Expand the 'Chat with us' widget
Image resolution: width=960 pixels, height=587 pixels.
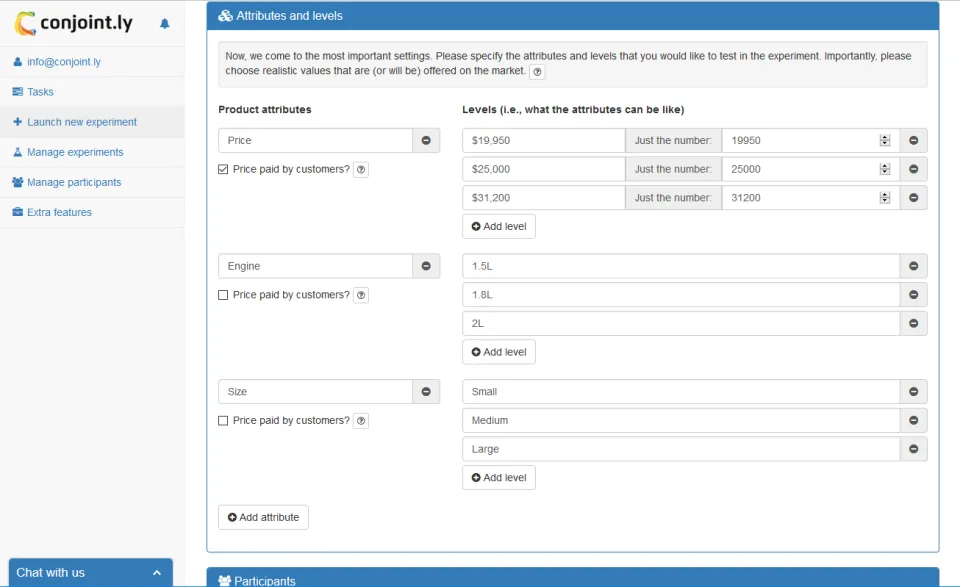point(91,573)
